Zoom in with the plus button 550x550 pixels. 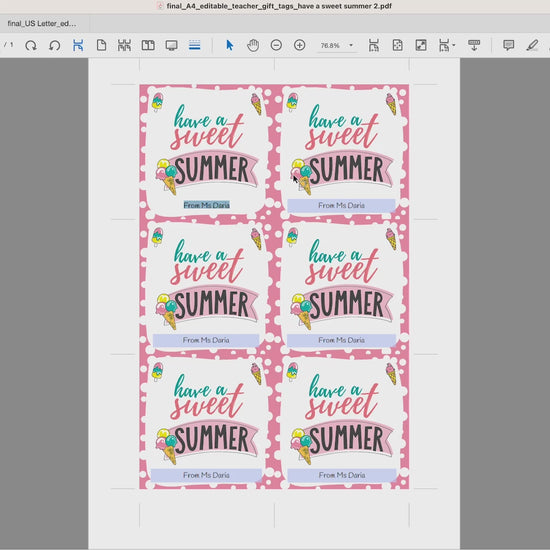point(300,45)
